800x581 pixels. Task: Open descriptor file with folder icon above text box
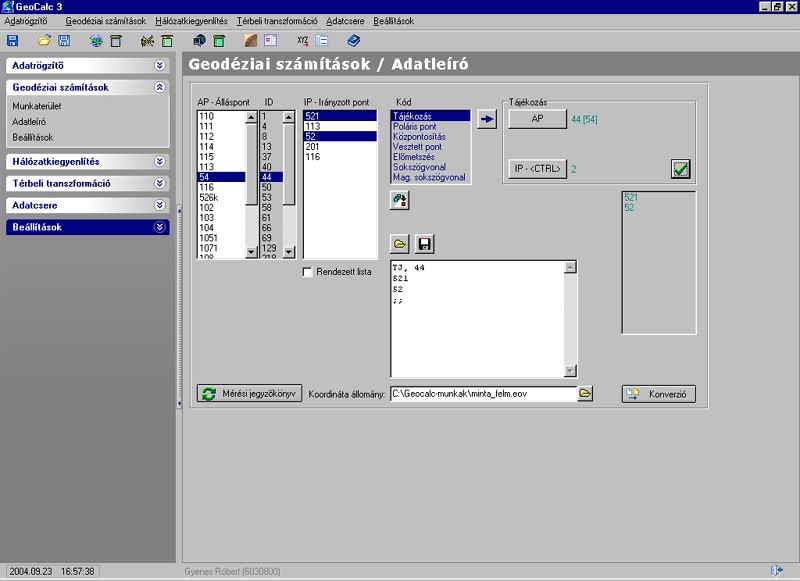[399, 244]
